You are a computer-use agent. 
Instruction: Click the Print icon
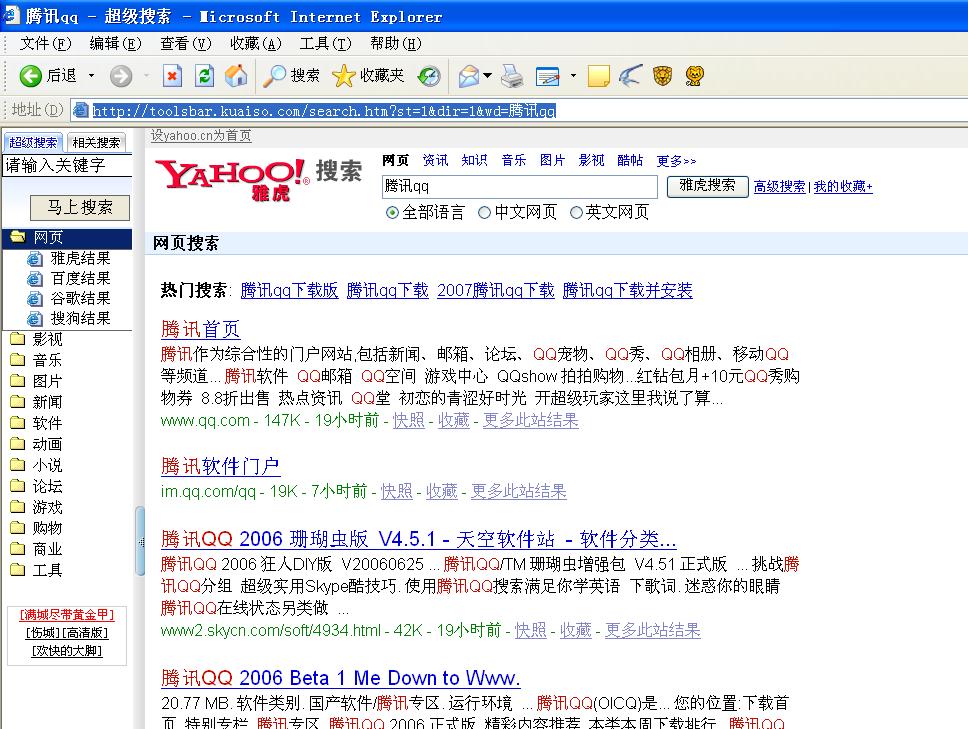coord(512,76)
